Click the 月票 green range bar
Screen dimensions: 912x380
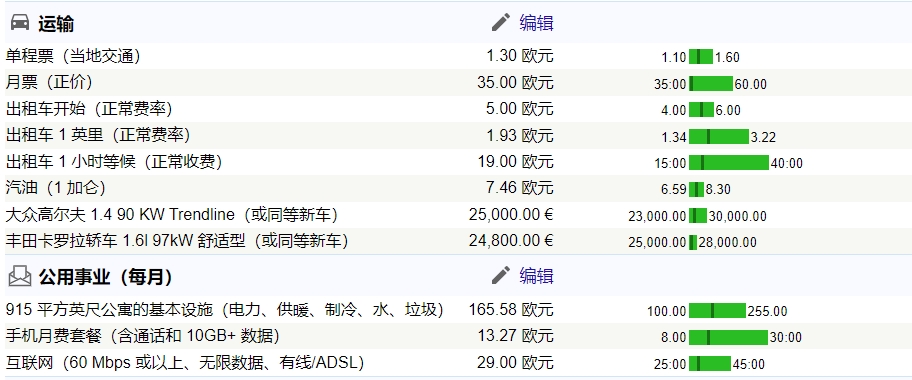point(711,83)
